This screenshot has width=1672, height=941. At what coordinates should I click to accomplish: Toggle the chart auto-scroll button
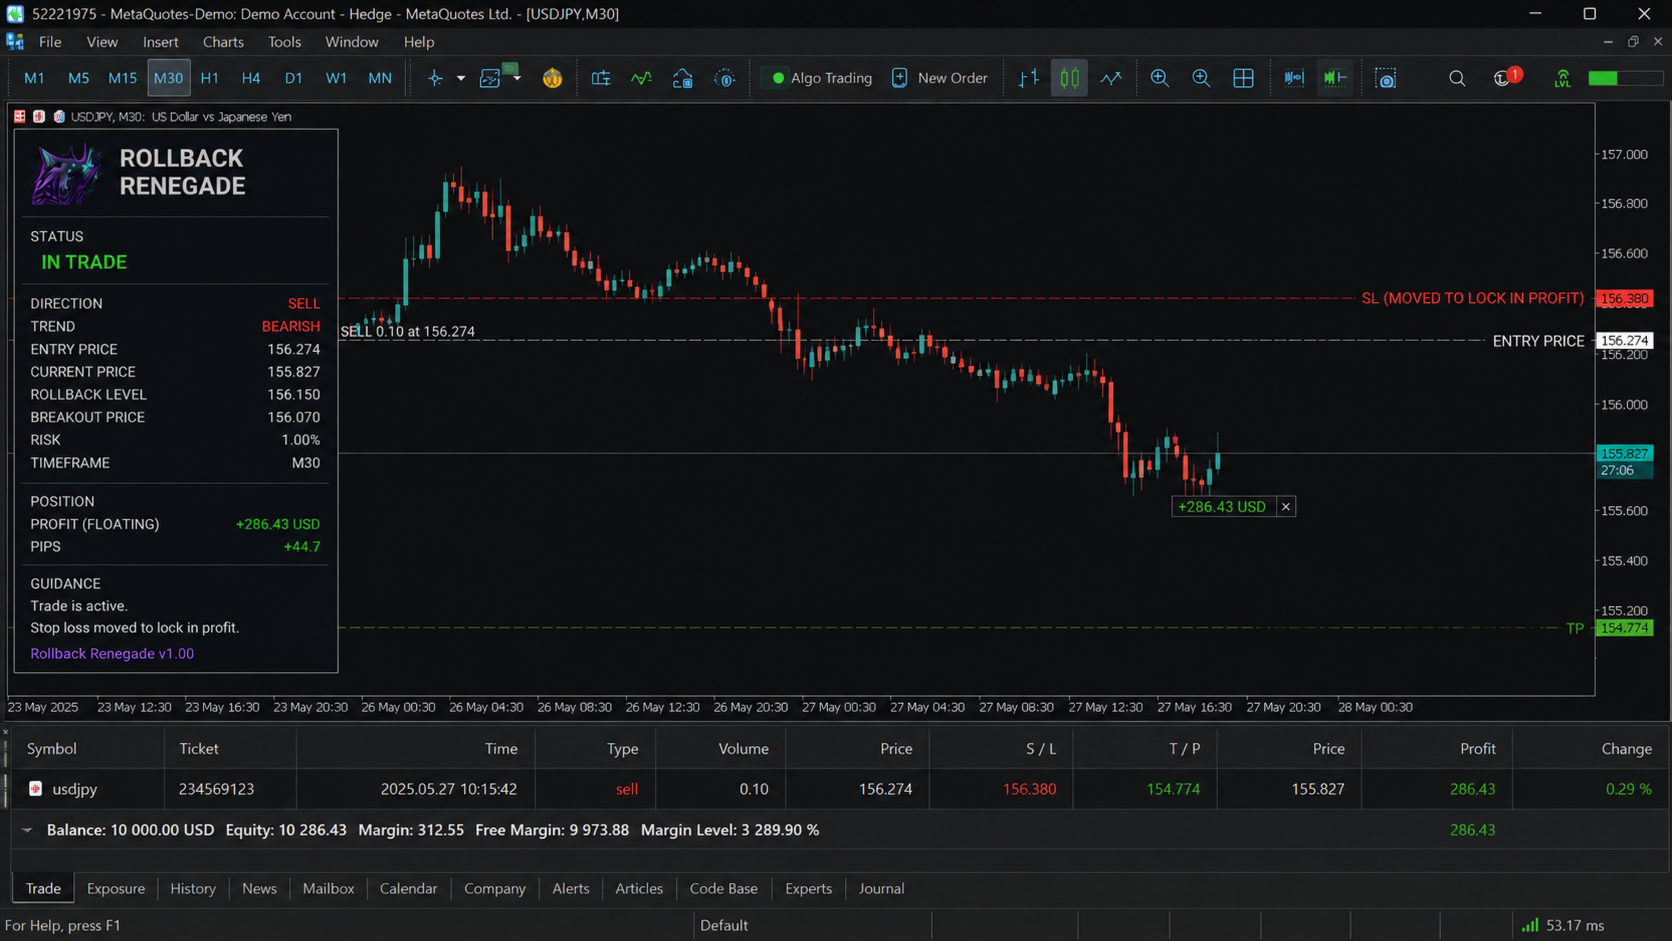[x=1294, y=78]
